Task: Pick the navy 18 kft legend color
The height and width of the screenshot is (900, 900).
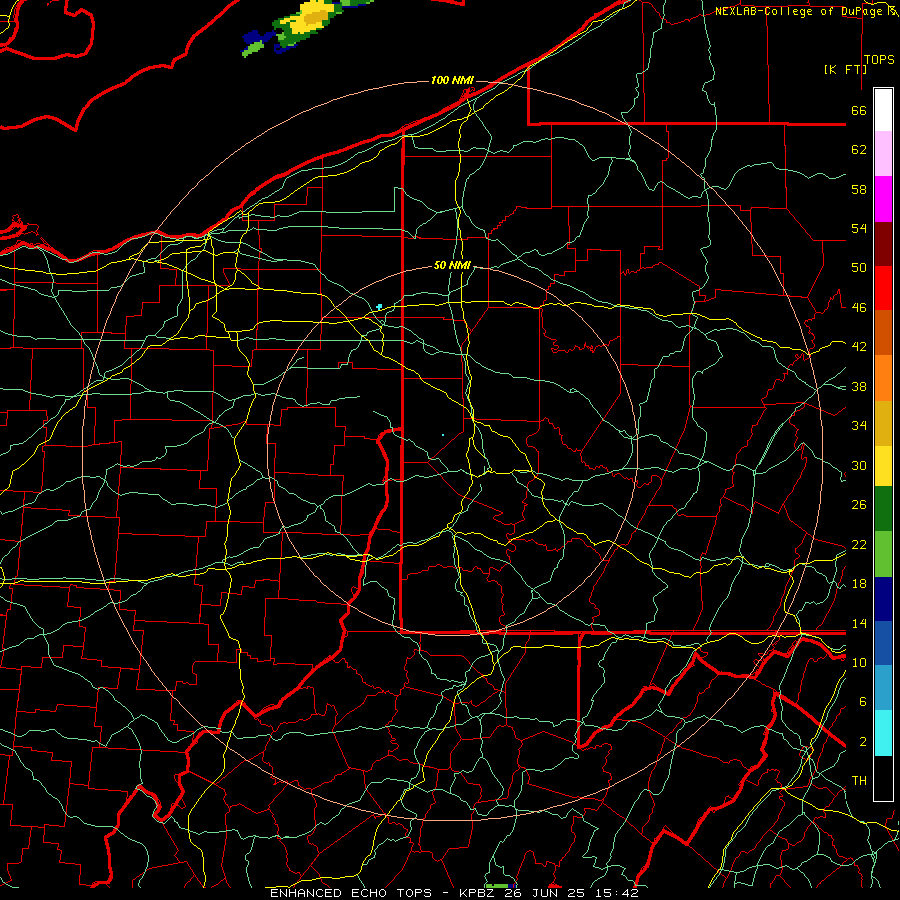Action: (883, 599)
